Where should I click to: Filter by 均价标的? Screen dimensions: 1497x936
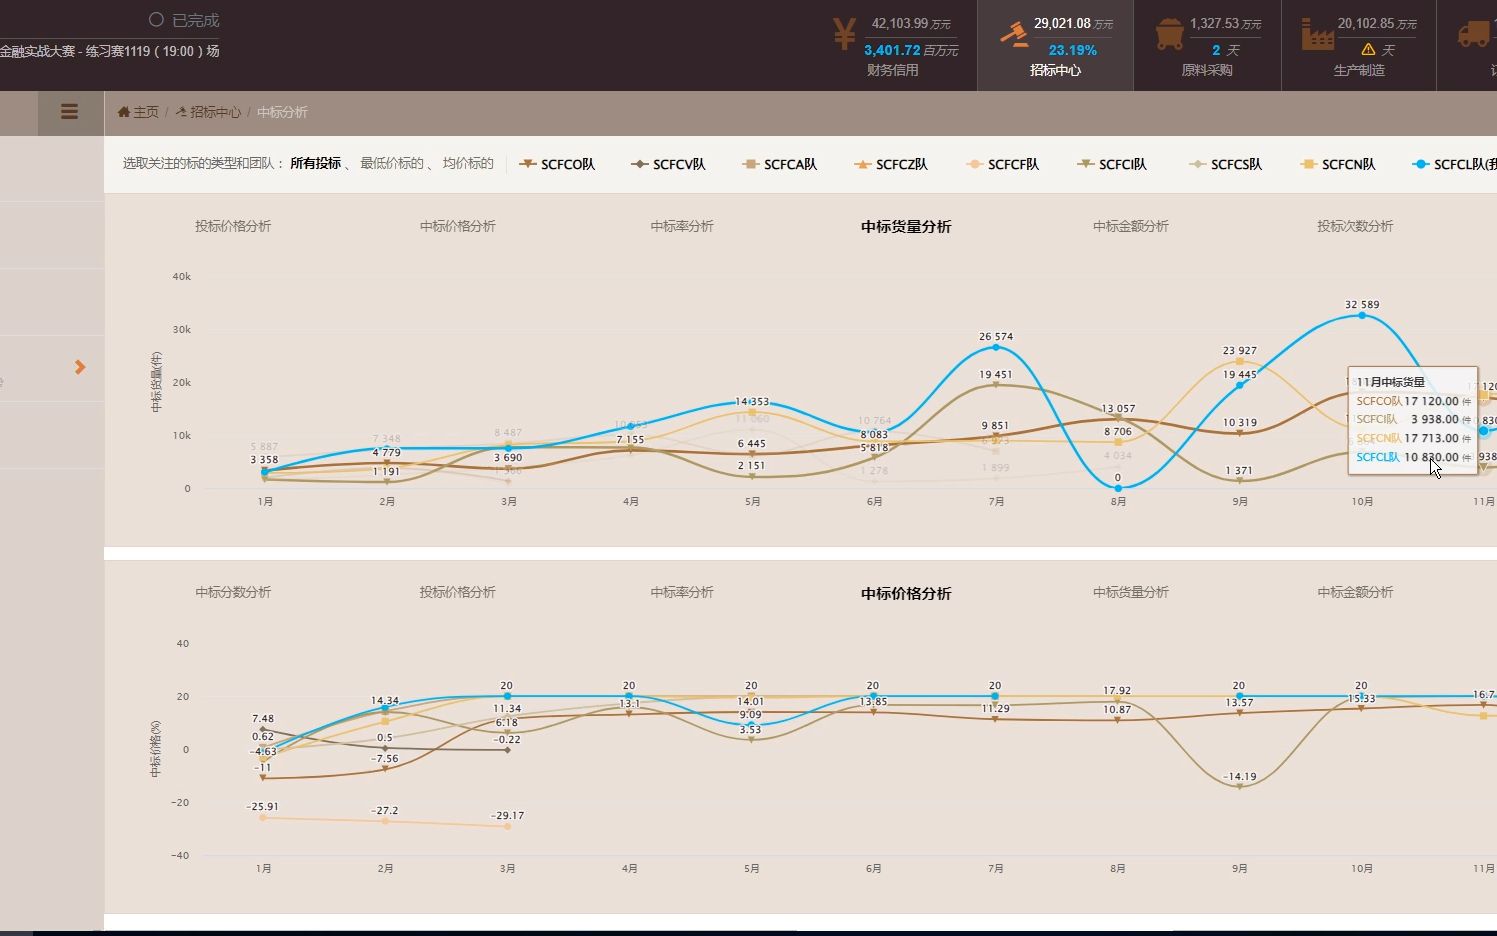coord(468,163)
